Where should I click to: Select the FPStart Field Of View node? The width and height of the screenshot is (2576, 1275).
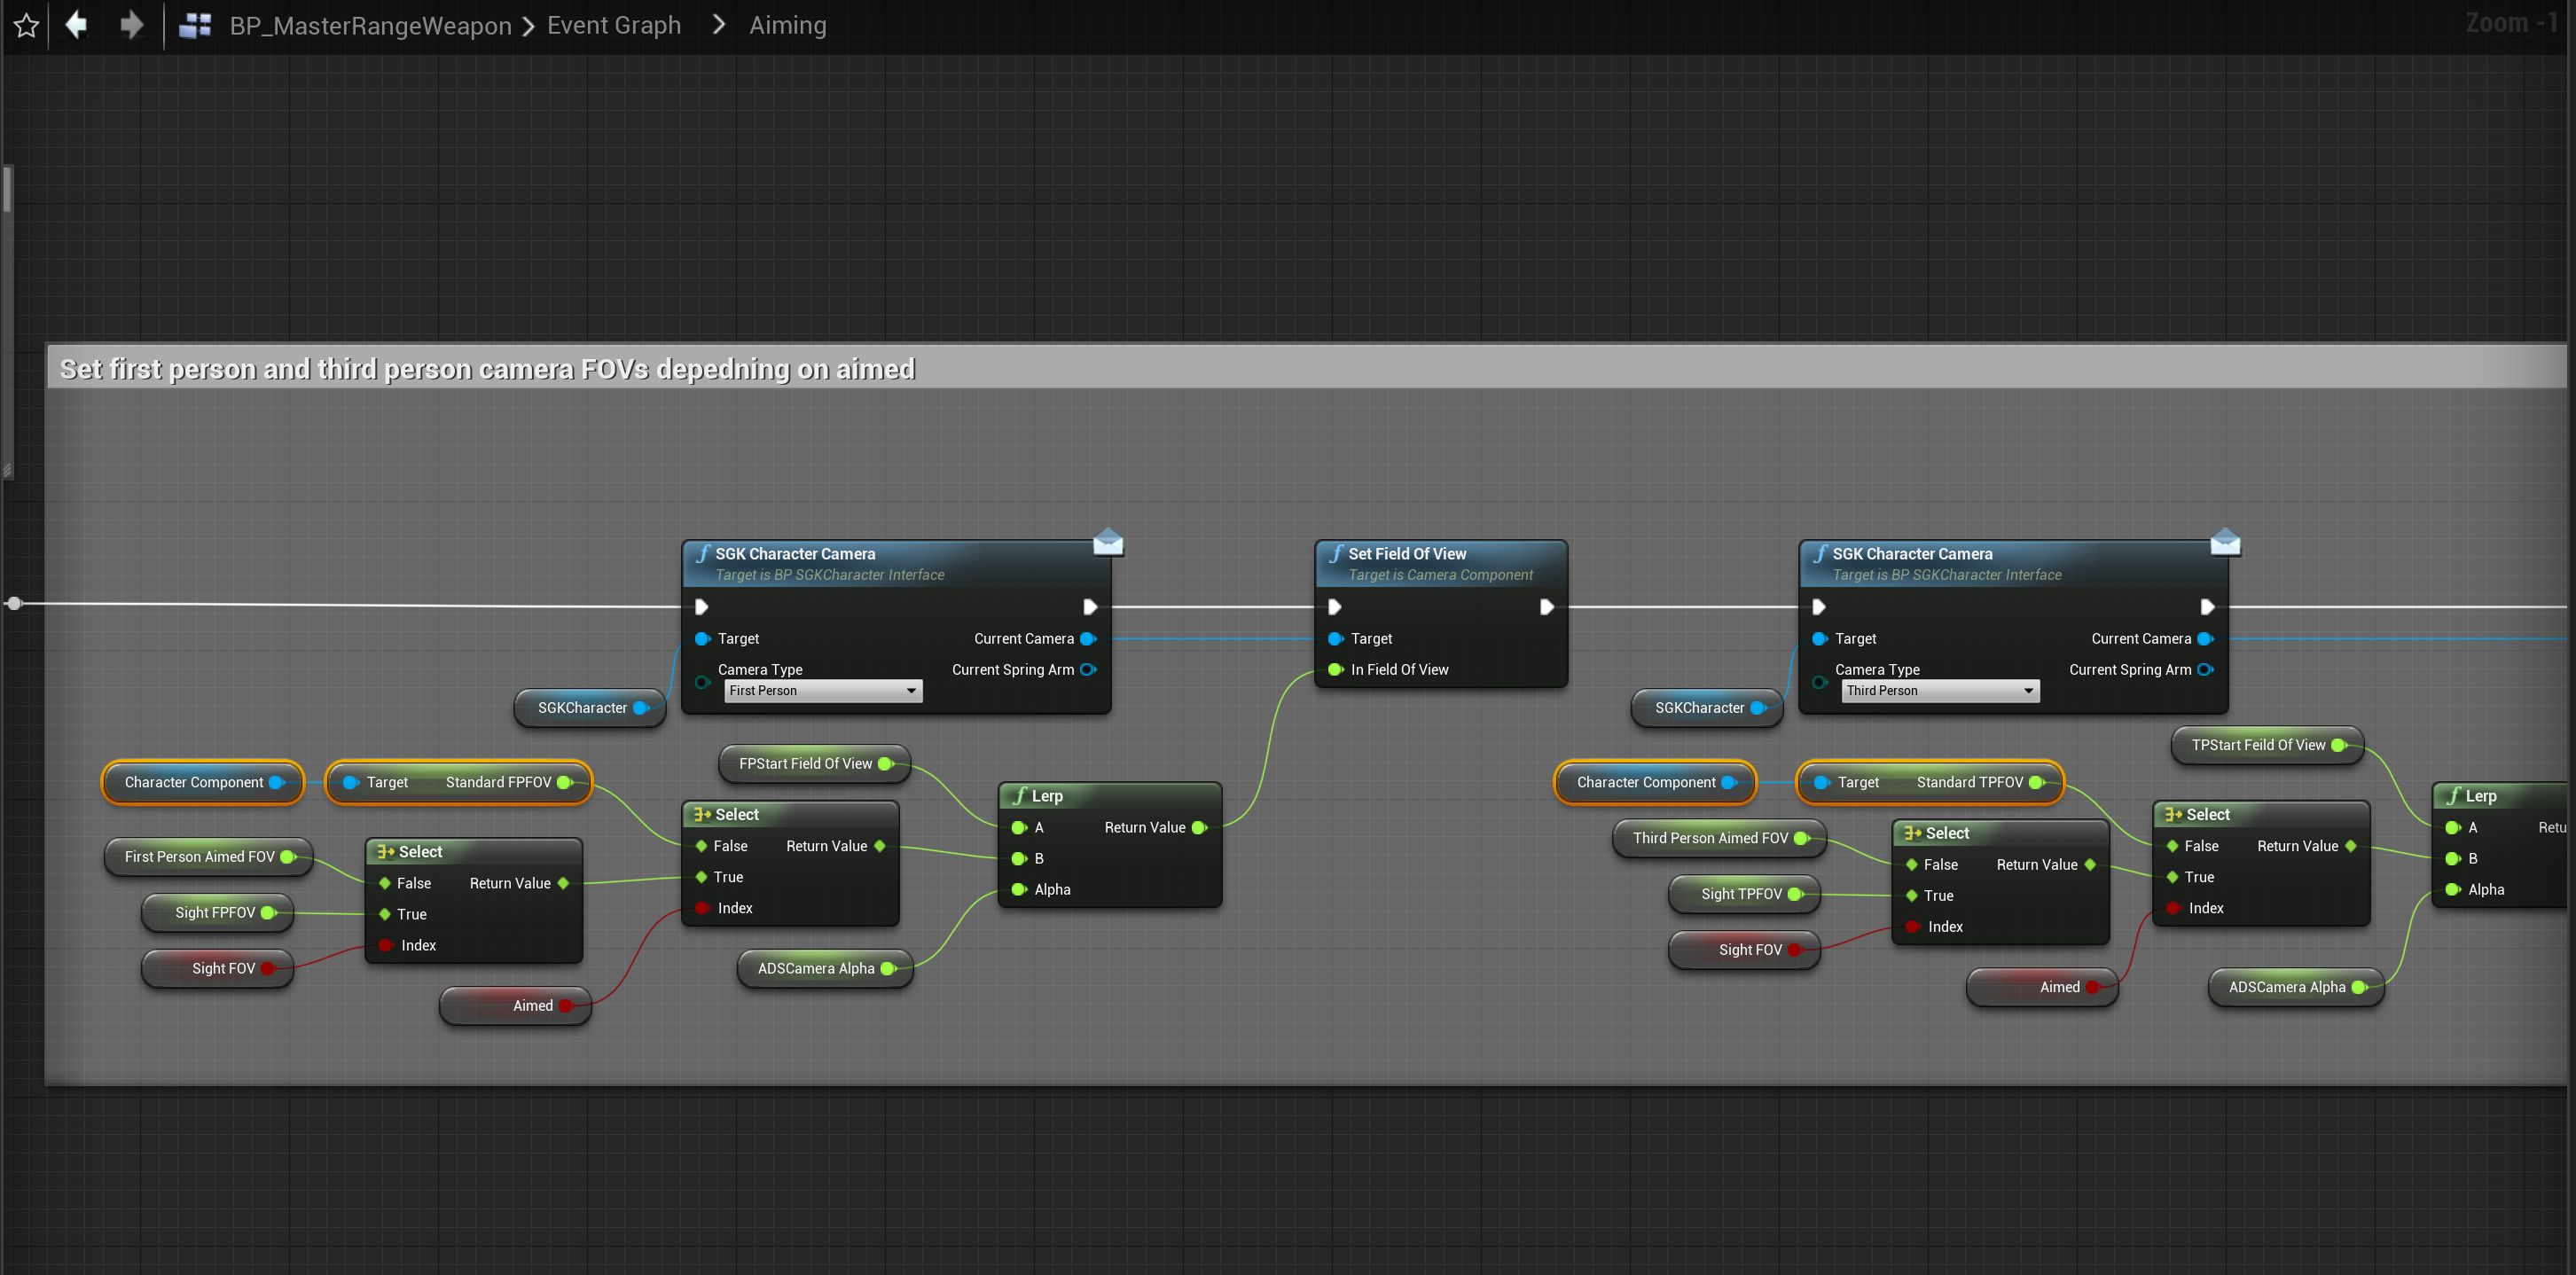point(805,764)
